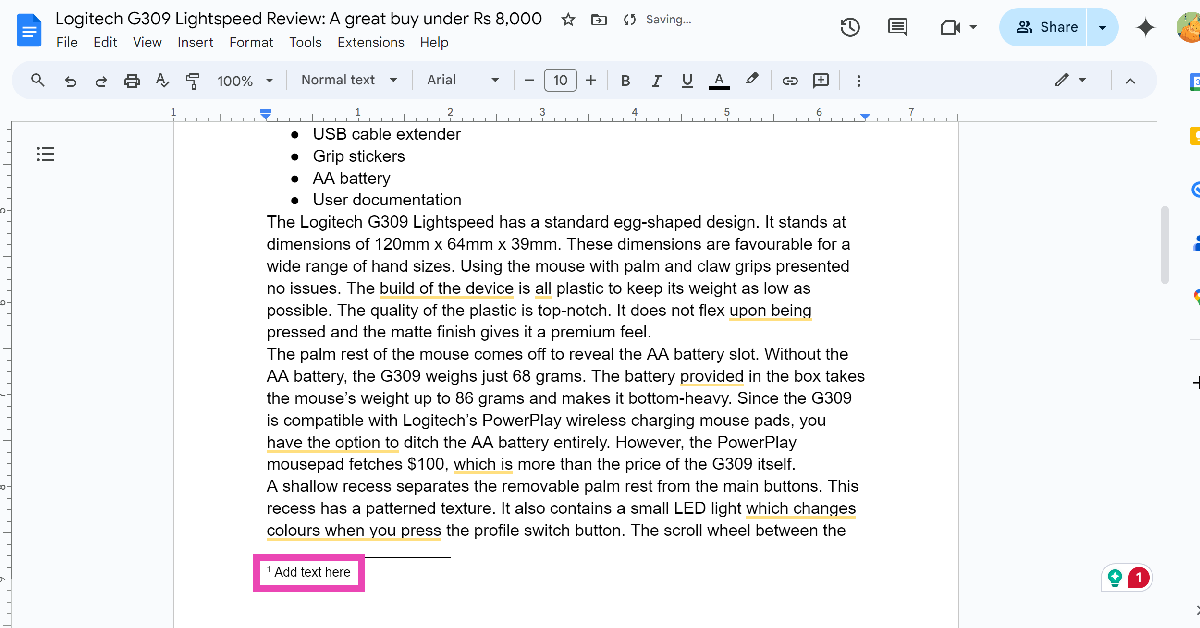Open the font family dropdown

[x=463, y=80]
